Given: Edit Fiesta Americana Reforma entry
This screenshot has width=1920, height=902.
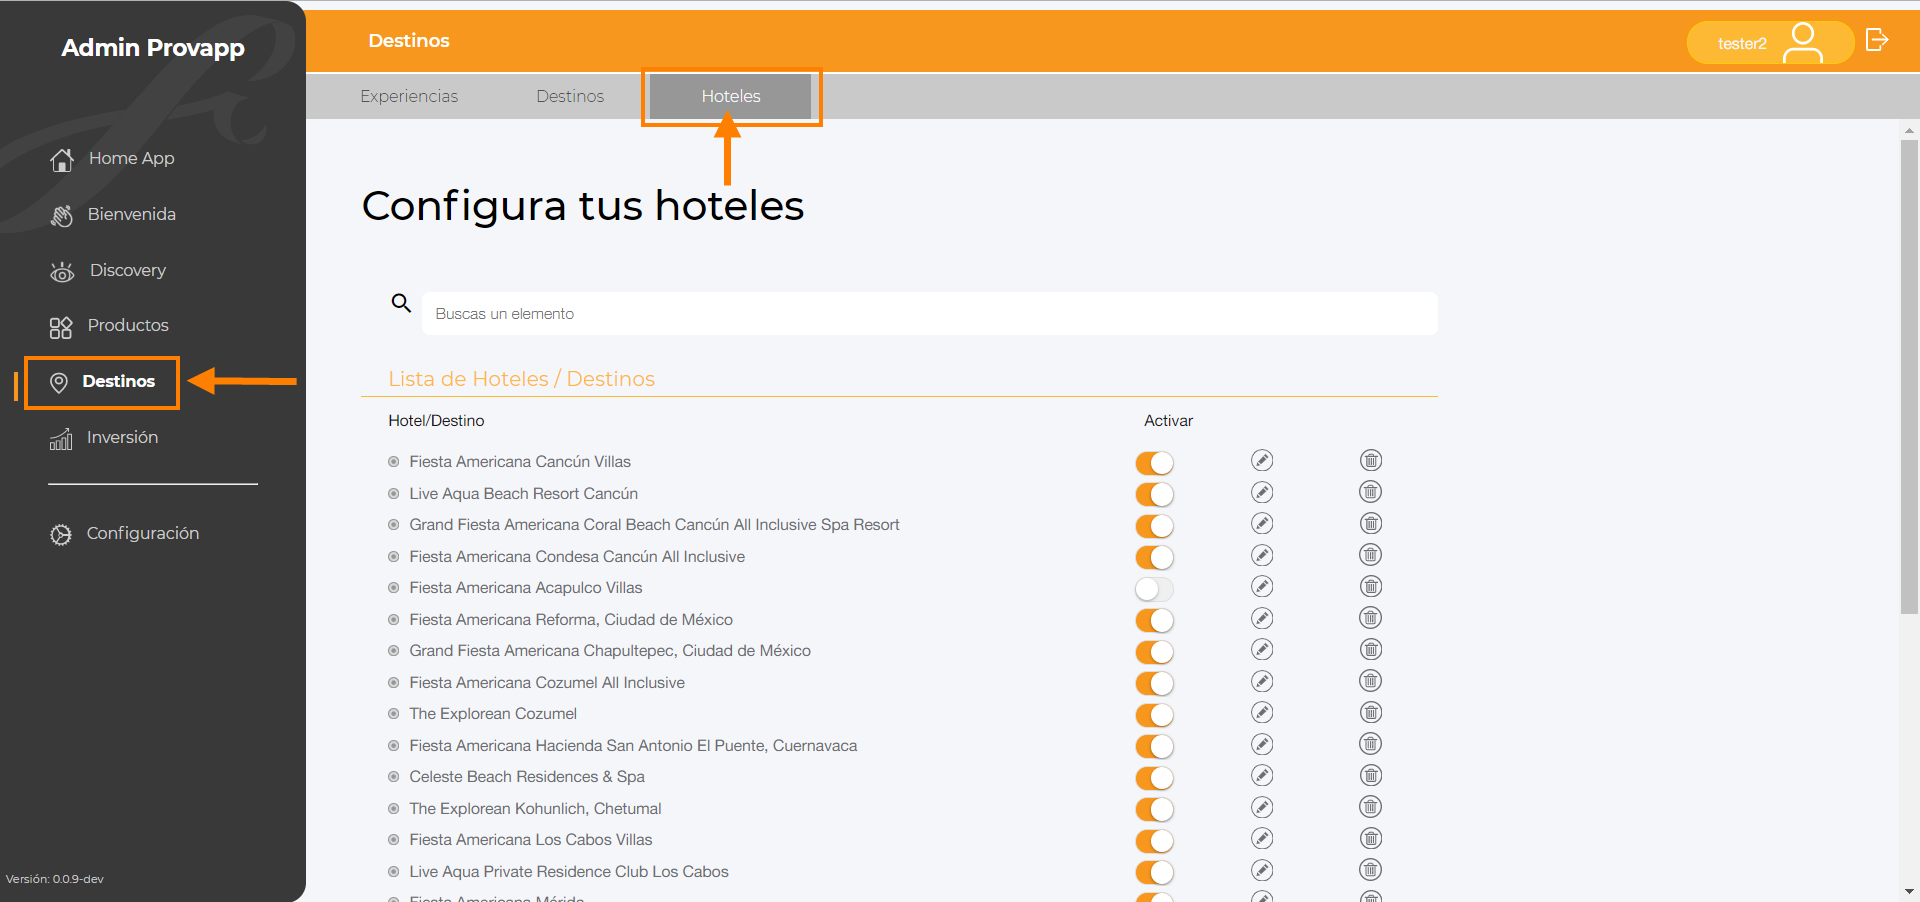Looking at the screenshot, I should (x=1262, y=618).
